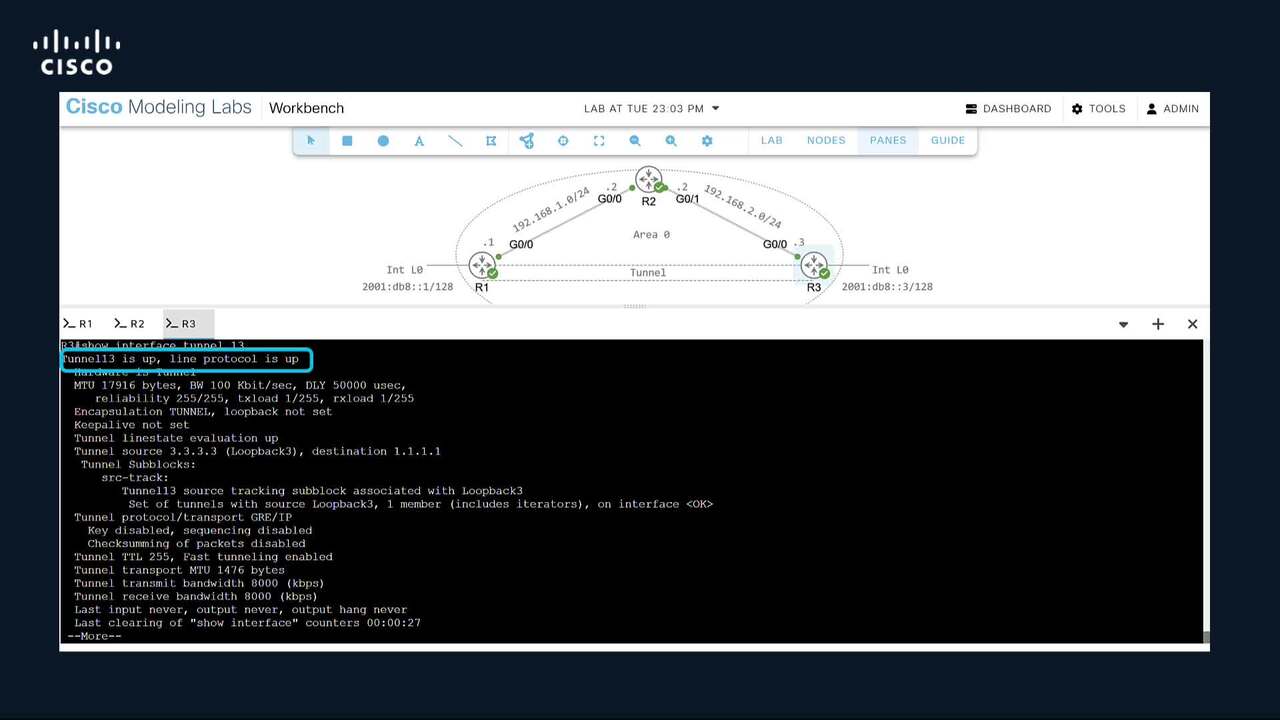Zoom out on the topology canvas
1280x720 pixels.
[635, 141]
